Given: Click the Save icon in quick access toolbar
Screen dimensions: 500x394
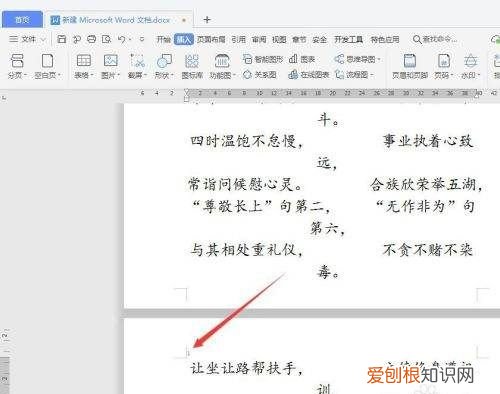Looking at the screenshot, I should click(61, 39).
